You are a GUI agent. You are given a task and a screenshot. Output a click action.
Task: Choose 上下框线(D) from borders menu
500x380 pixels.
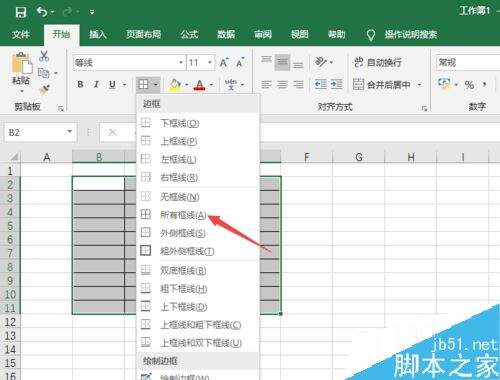[198, 306]
